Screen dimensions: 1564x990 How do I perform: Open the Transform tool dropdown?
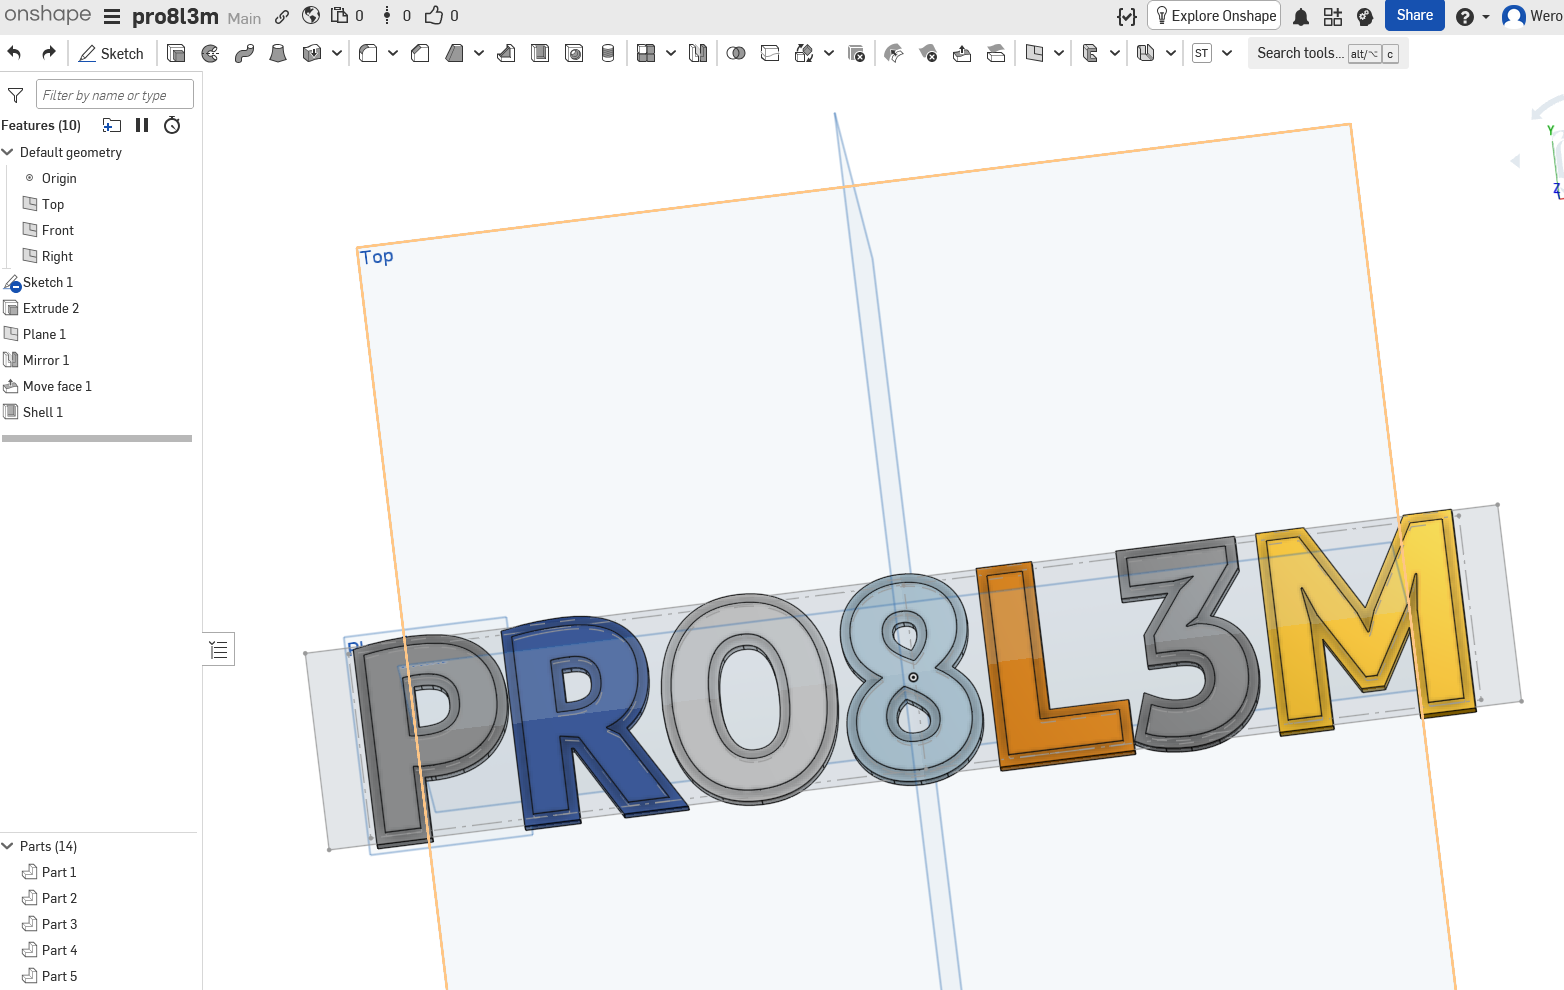pos(829,53)
